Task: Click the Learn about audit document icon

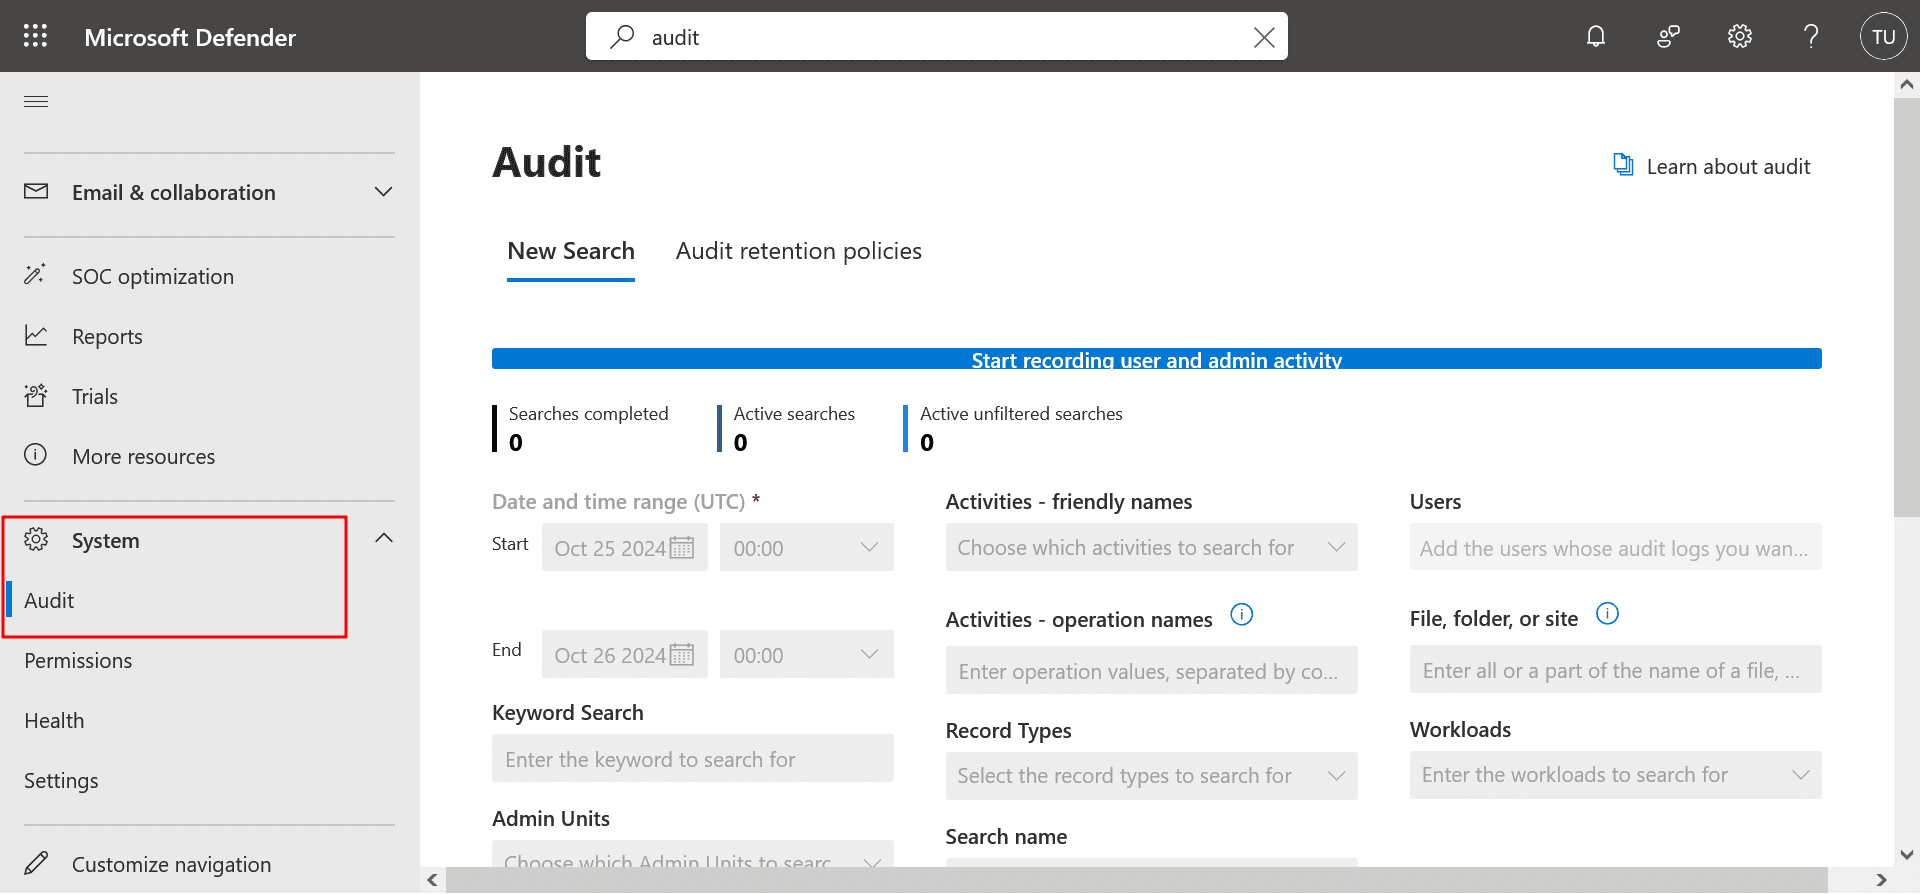Action: pos(1623,165)
